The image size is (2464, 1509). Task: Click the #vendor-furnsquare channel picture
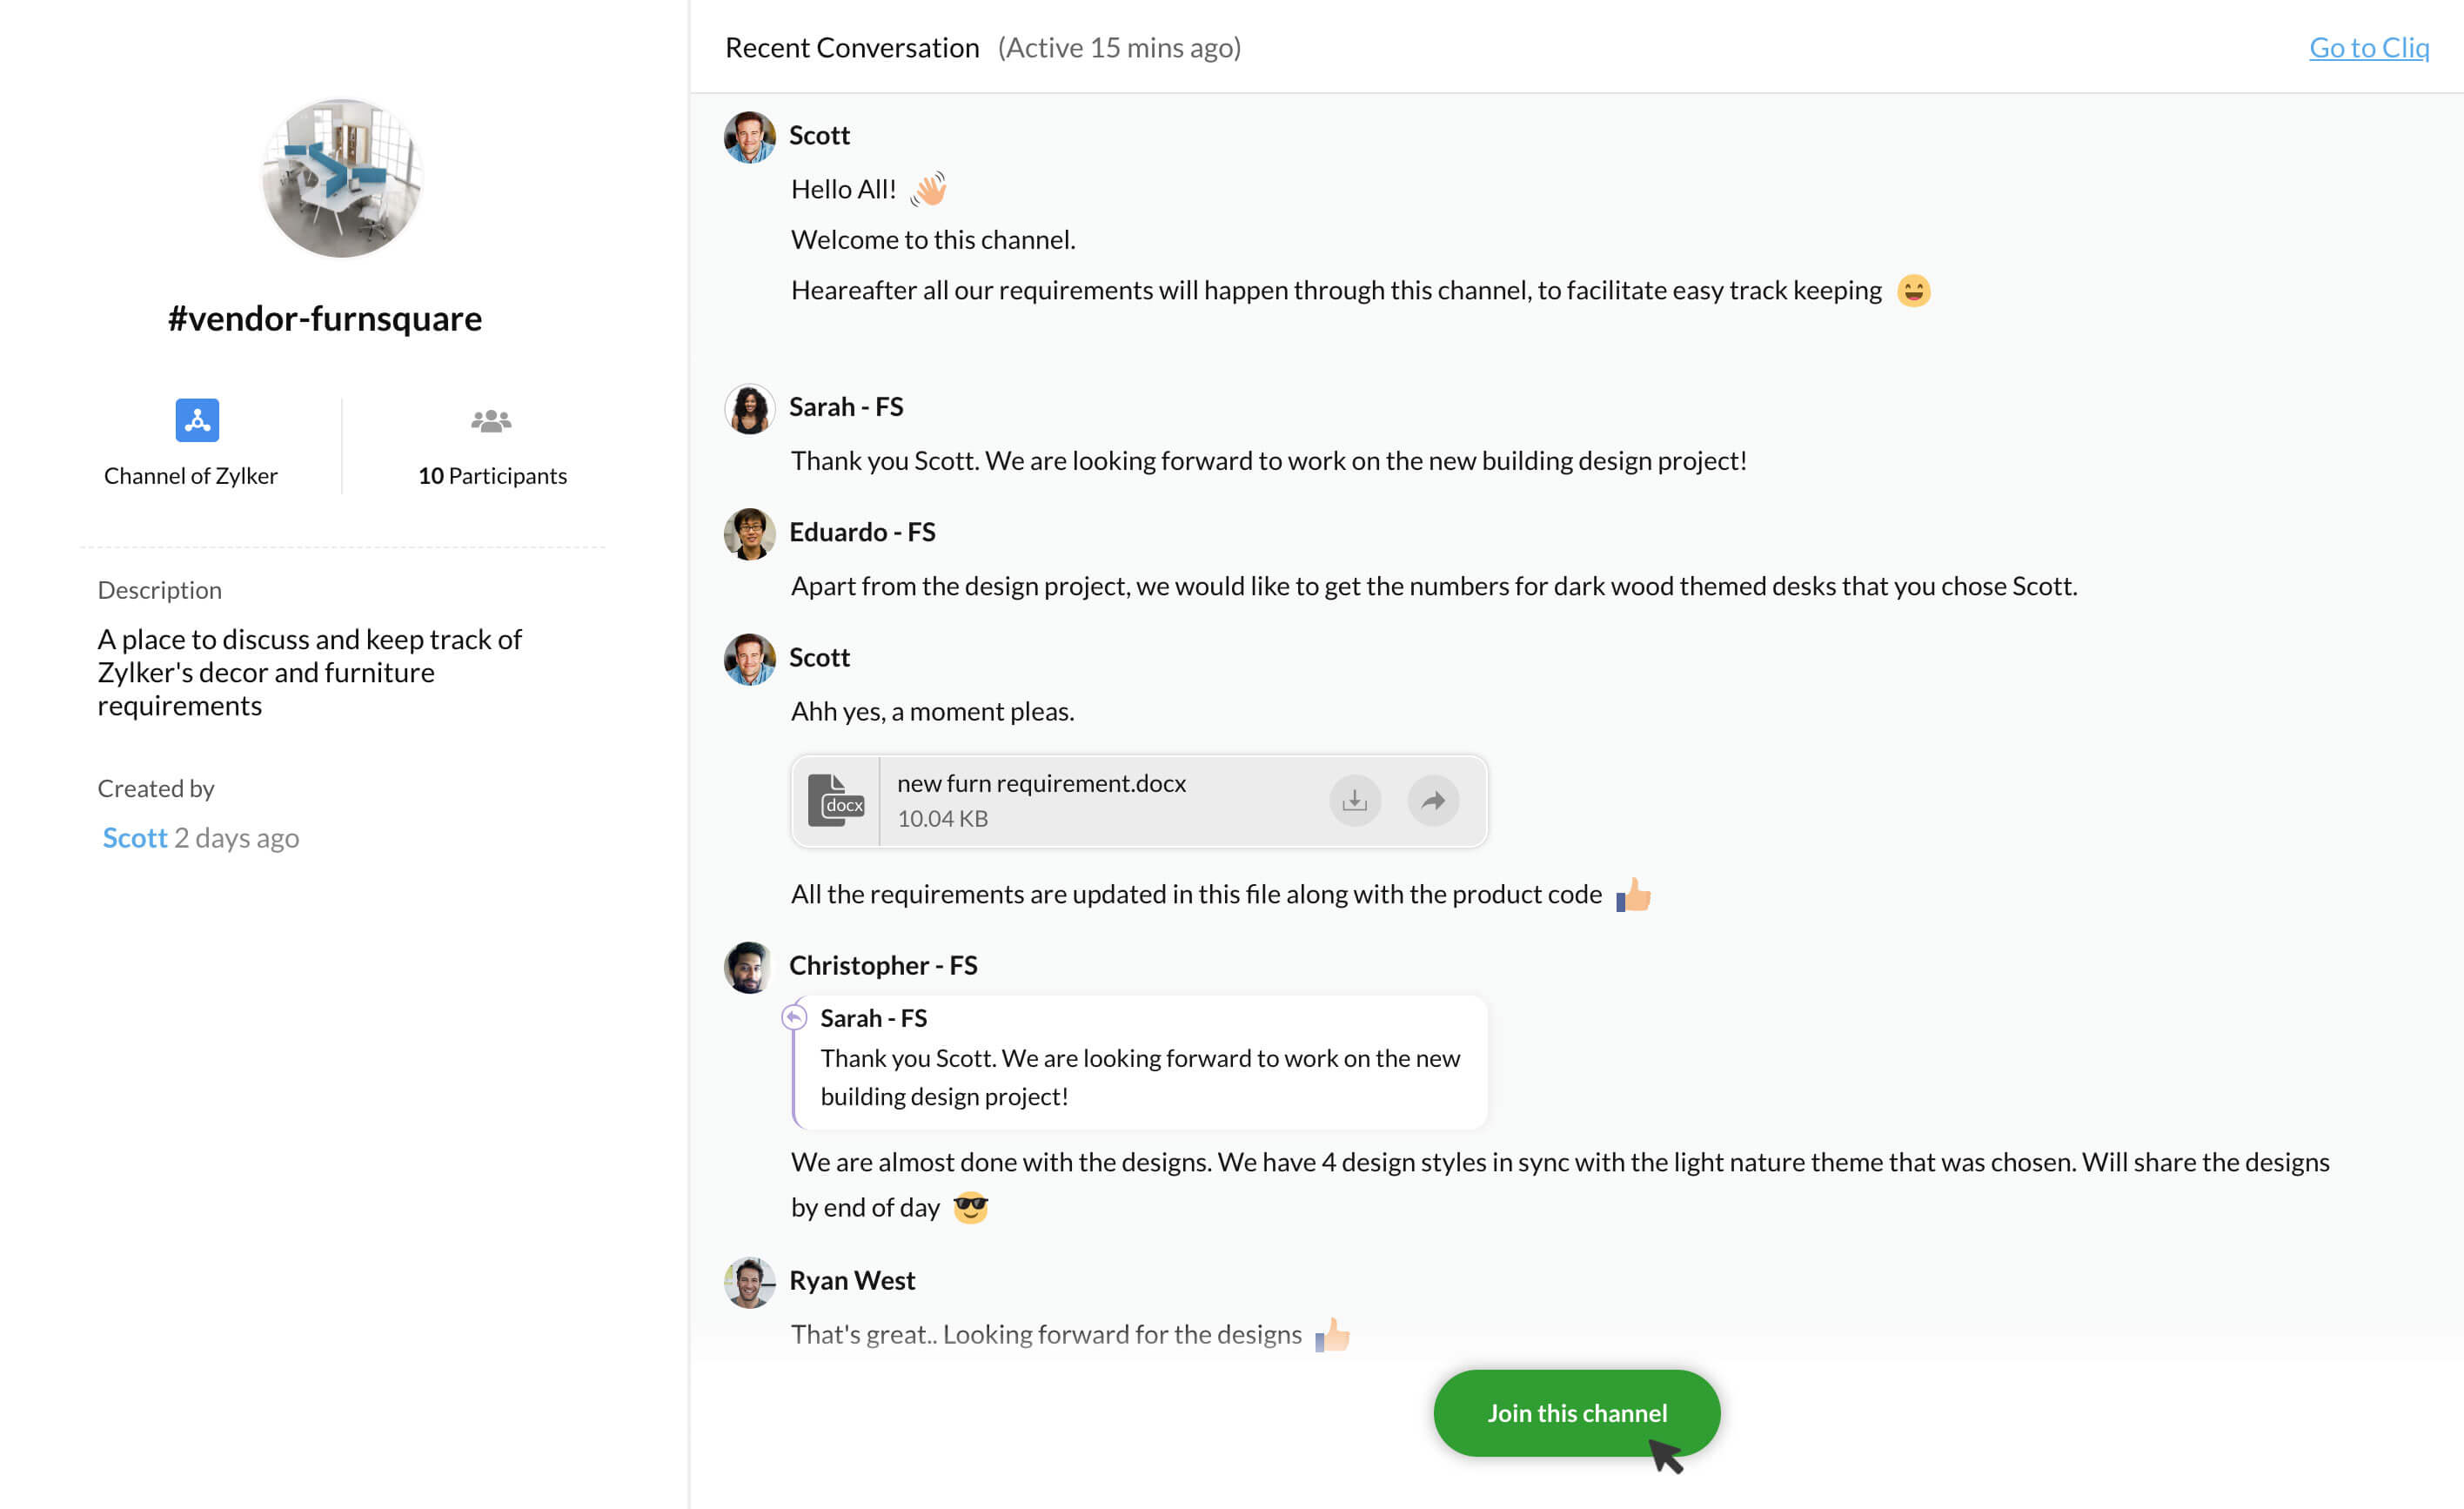(342, 178)
